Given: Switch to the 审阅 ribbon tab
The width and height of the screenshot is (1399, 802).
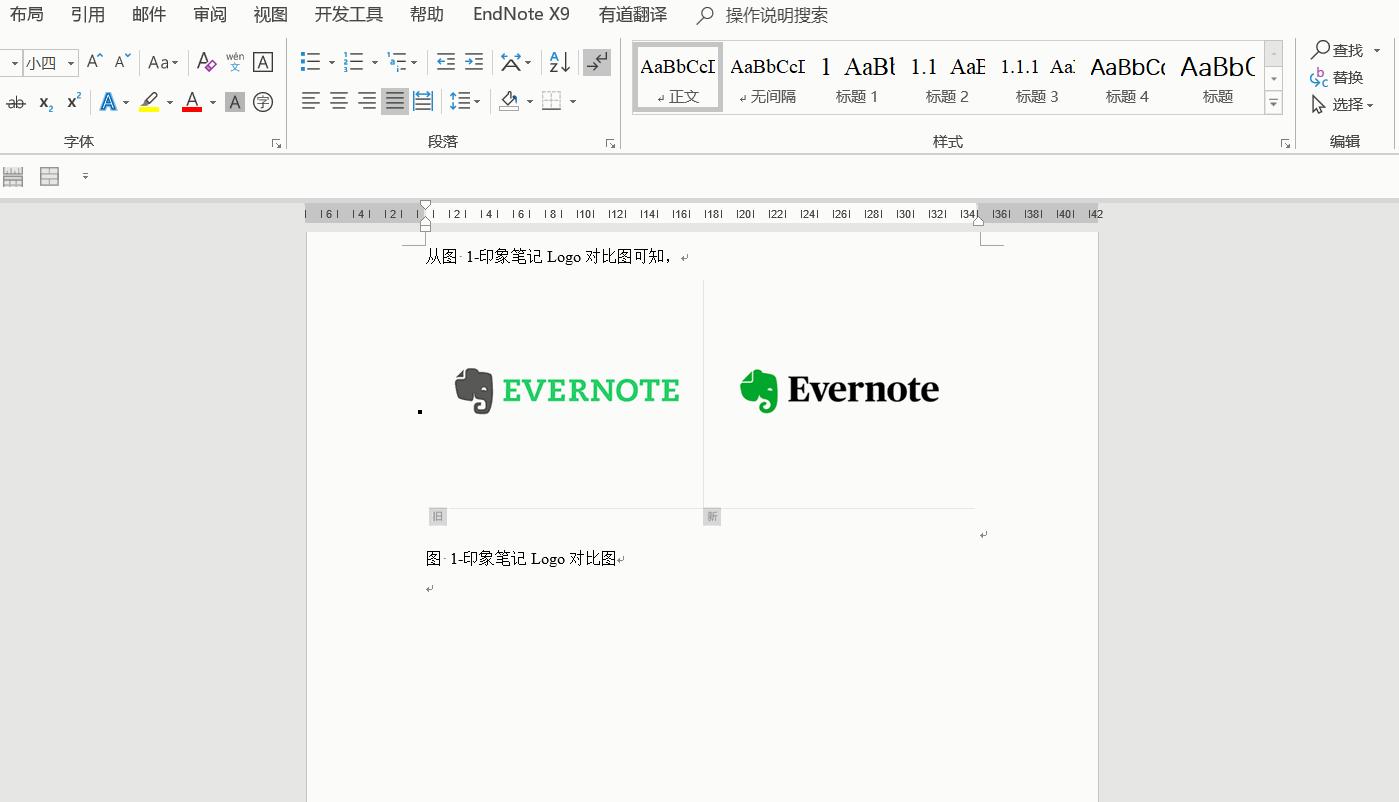Looking at the screenshot, I should (x=209, y=14).
